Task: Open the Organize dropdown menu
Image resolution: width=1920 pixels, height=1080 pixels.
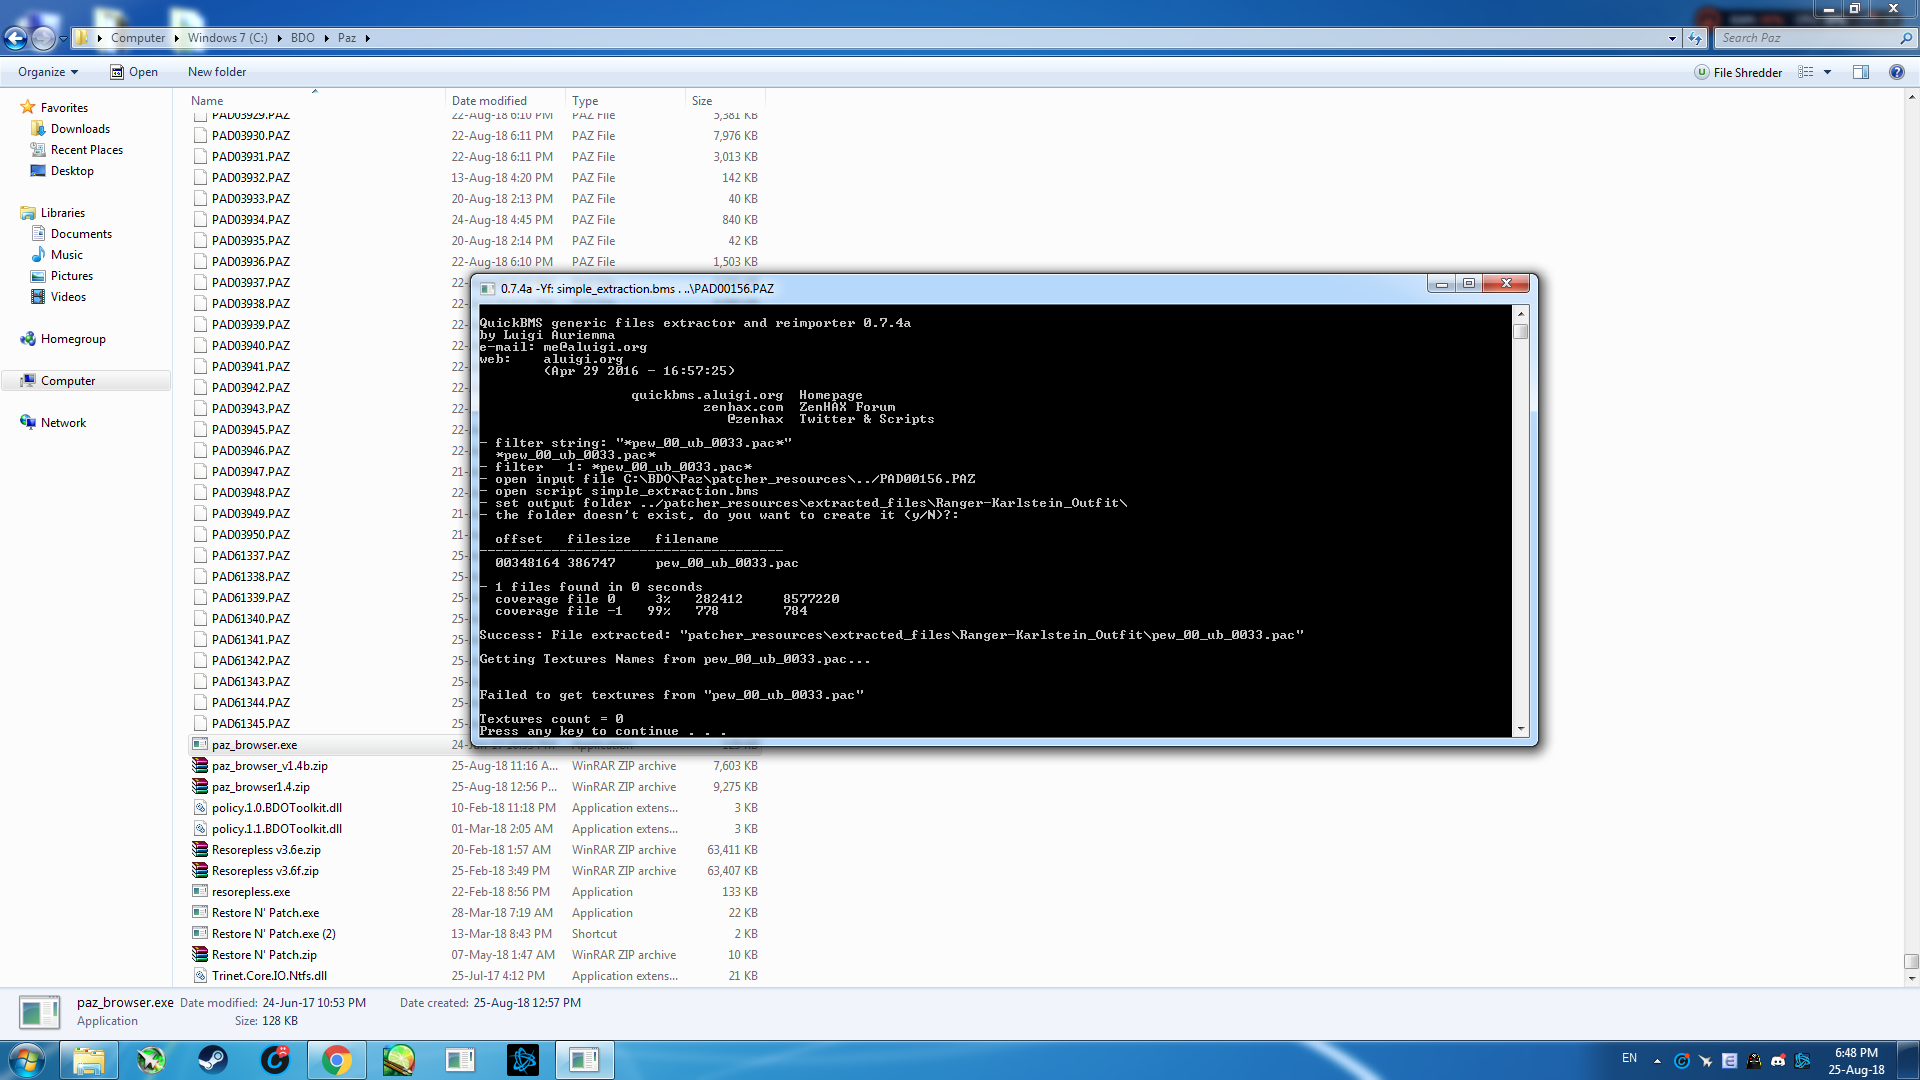Action: (47, 72)
